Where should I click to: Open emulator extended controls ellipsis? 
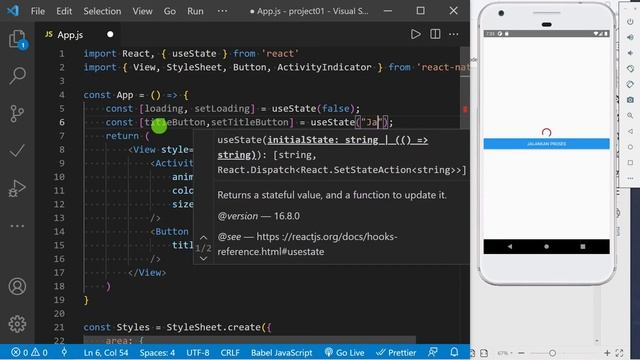pyautogui.click(x=630, y=178)
